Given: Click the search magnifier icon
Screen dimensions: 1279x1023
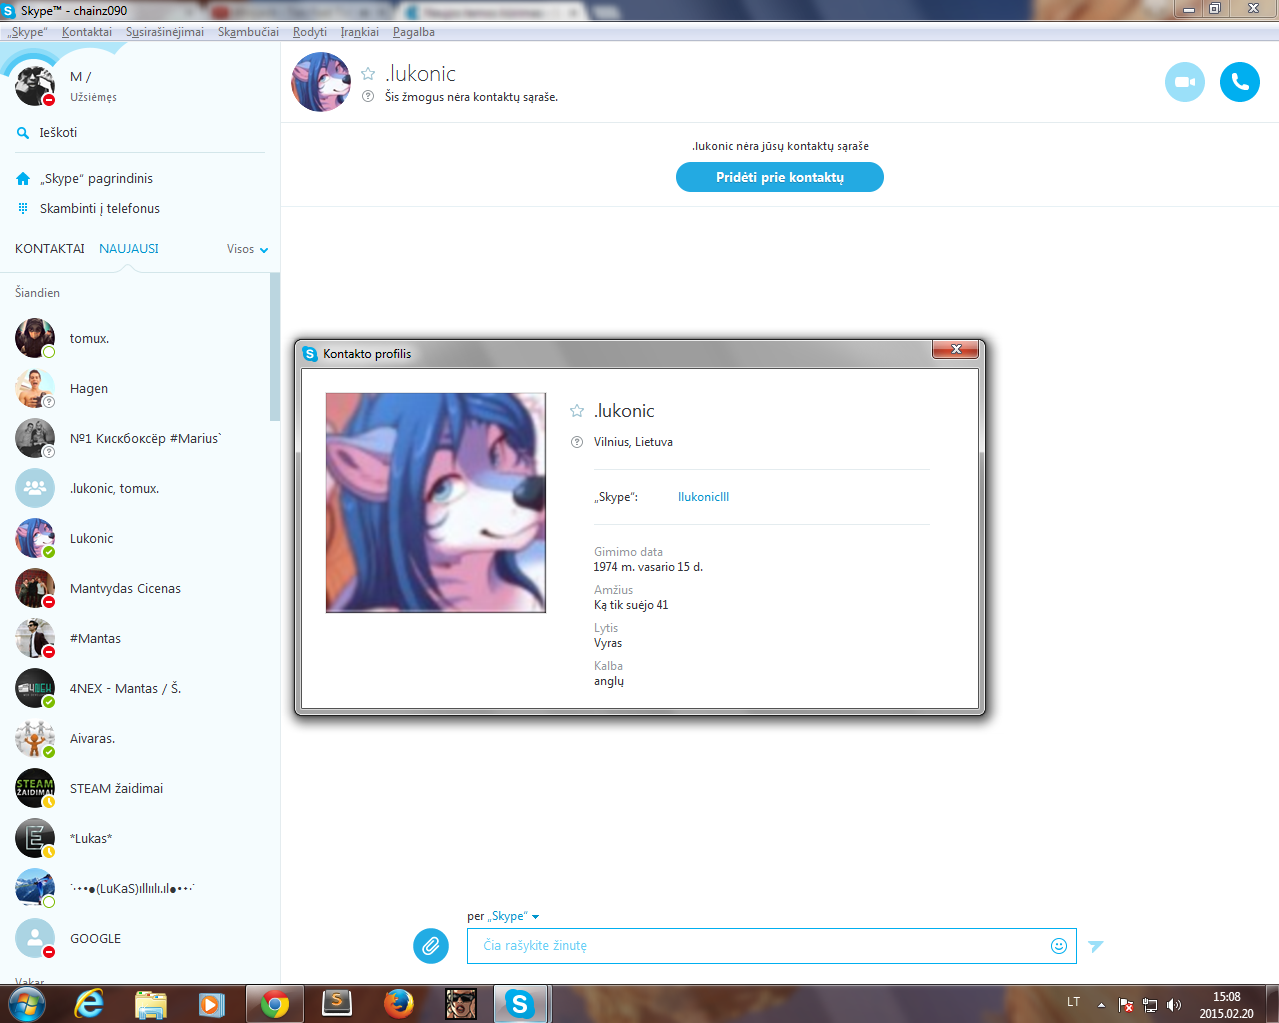Looking at the screenshot, I should point(23,133).
